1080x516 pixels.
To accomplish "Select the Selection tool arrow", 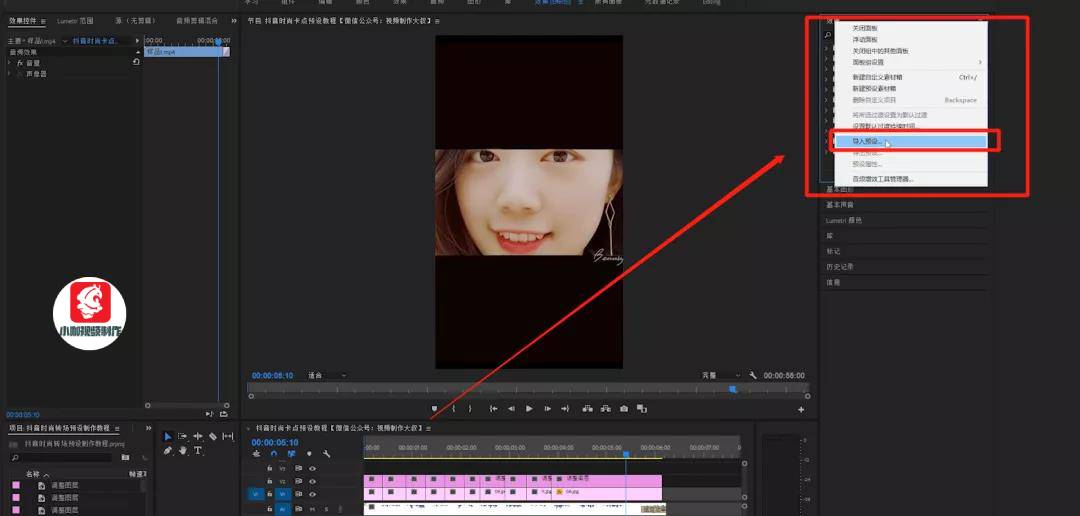I will pyautogui.click(x=167, y=437).
